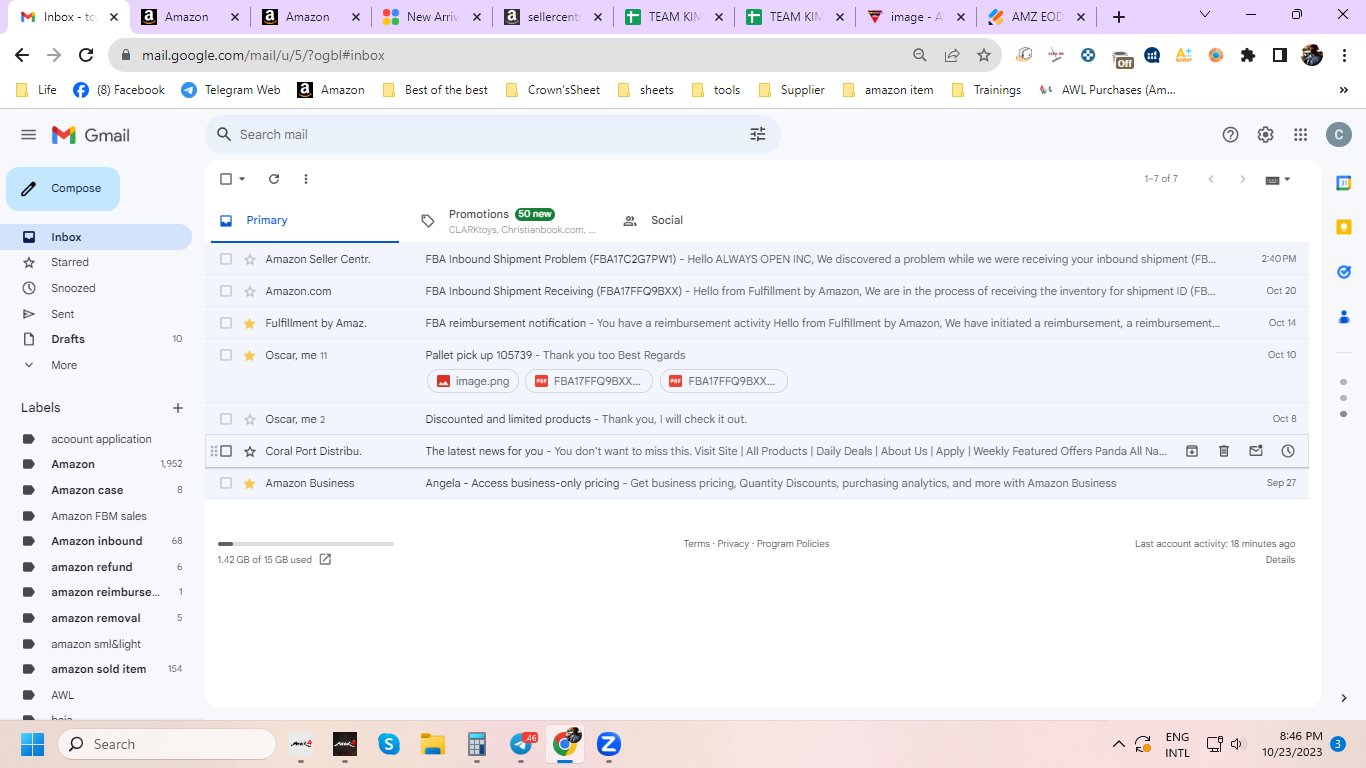Archive the Coral Port Distribu. email
The width and height of the screenshot is (1366, 768).
point(1192,451)
